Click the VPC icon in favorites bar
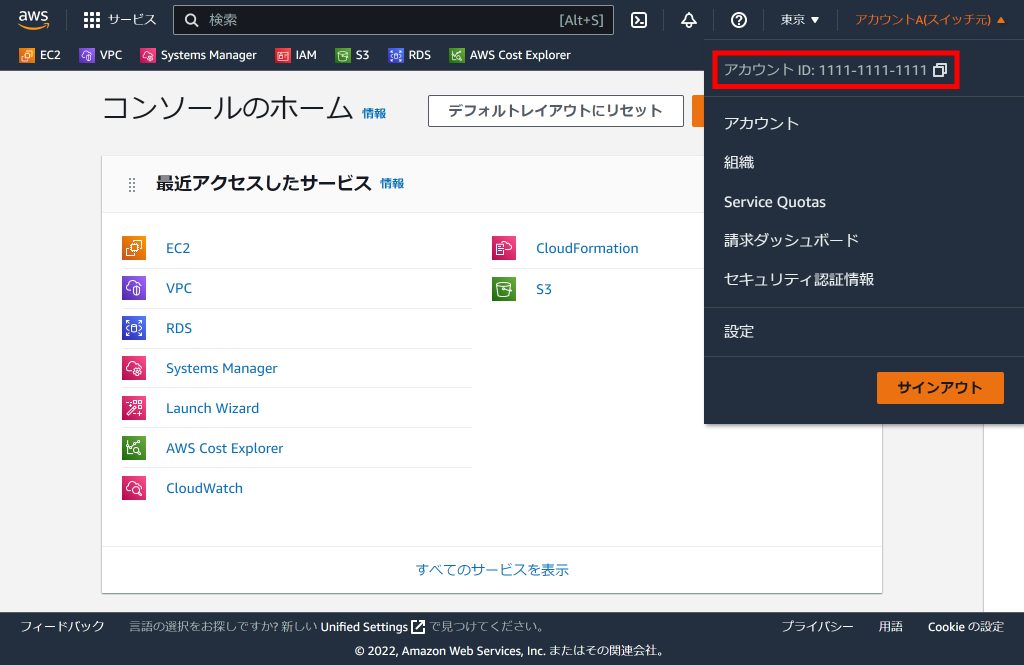1024x665 pixels. coord(86,56)
